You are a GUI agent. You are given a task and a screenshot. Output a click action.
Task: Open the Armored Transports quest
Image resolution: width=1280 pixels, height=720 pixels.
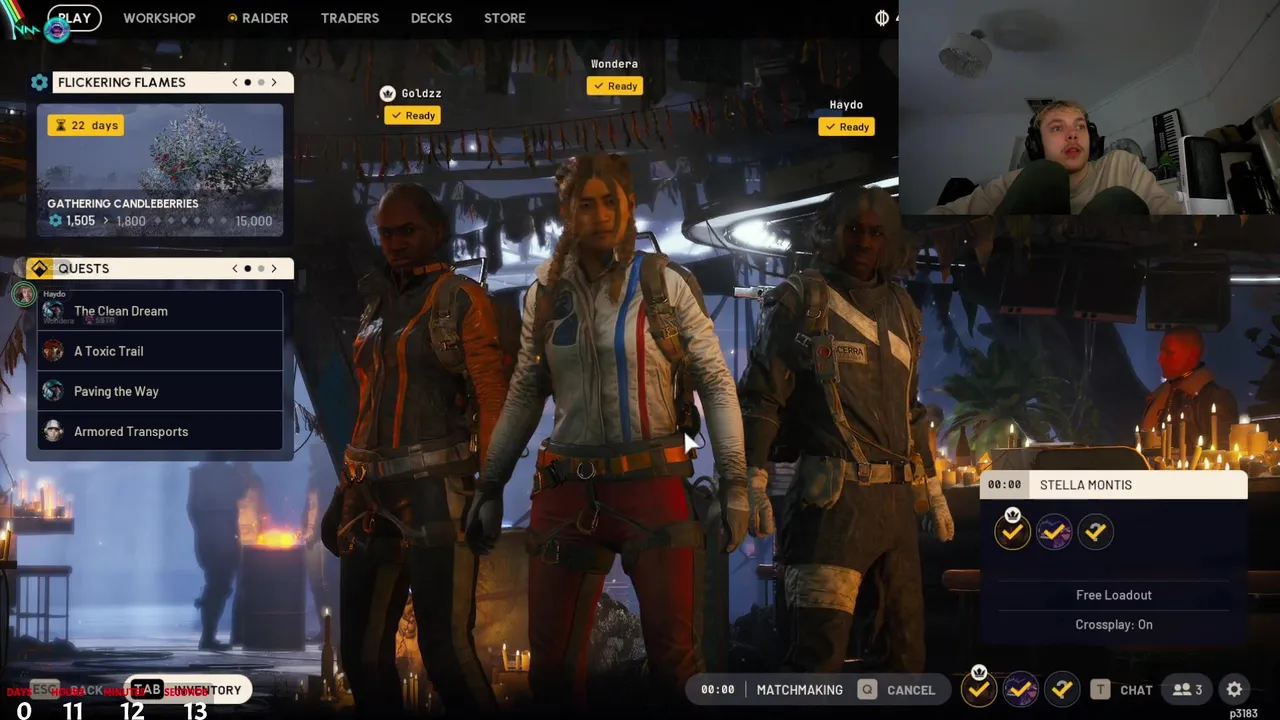pos(160,431)
